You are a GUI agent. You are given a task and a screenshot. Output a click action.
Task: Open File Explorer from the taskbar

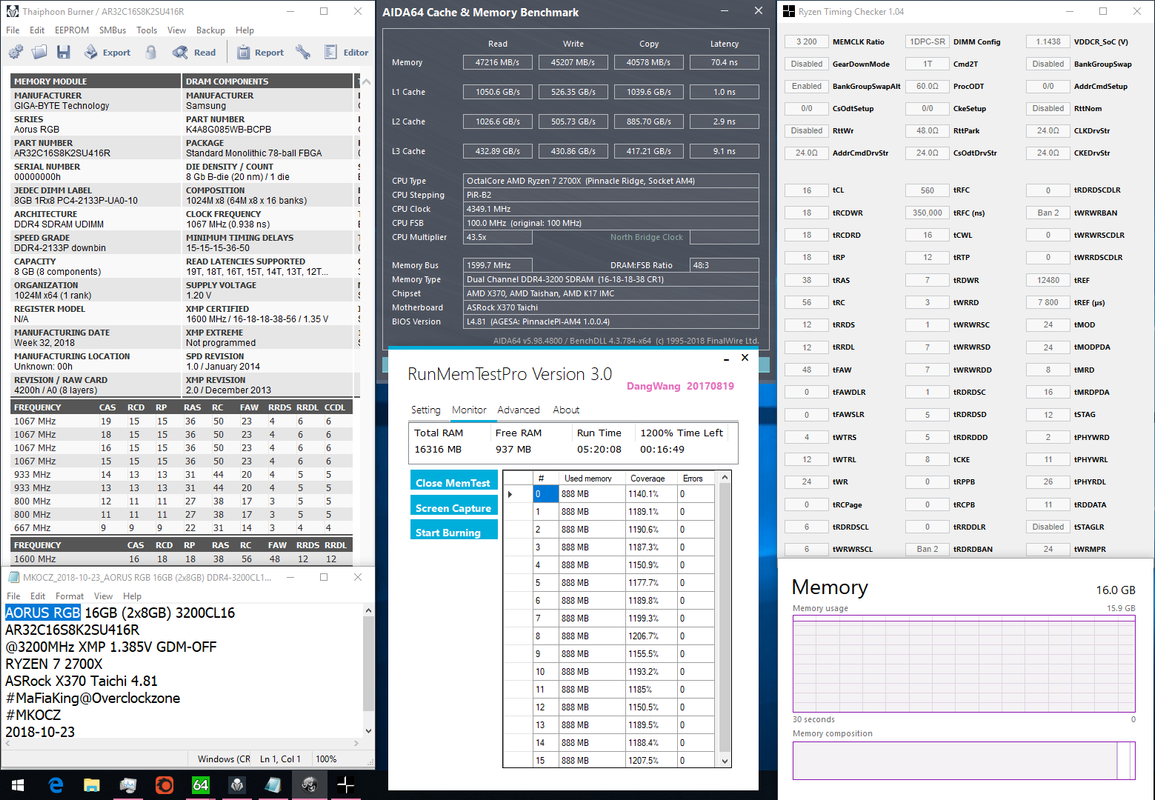tap(91, 785)
